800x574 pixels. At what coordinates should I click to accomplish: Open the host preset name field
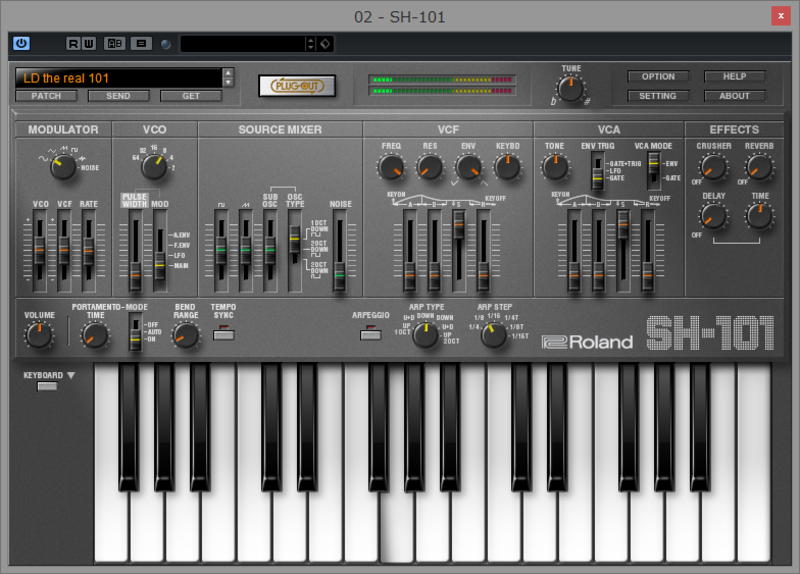(x=243, y=44)
